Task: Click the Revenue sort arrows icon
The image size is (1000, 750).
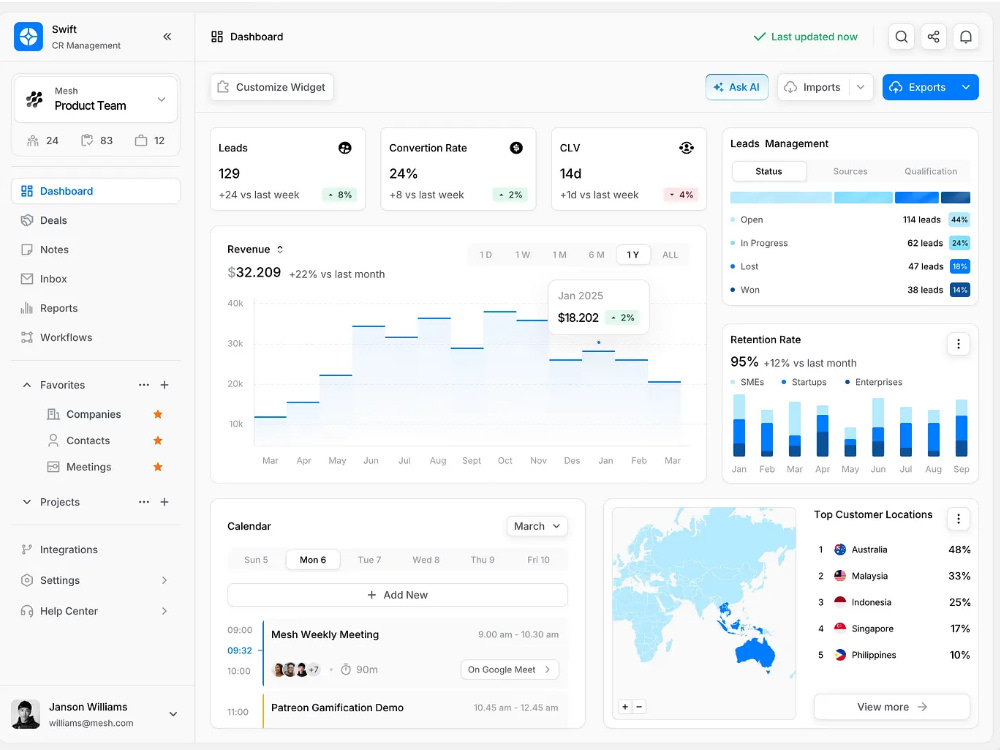Action: click(280, 249)
